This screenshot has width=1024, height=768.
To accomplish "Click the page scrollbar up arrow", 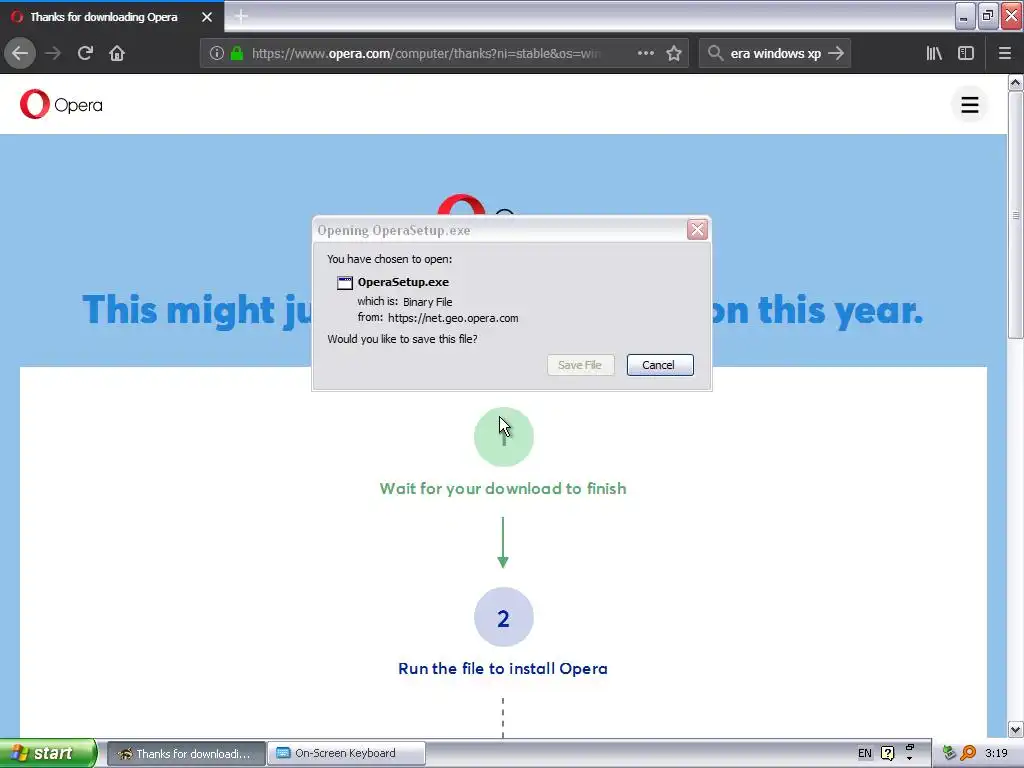I will [x=1015, y=82].
